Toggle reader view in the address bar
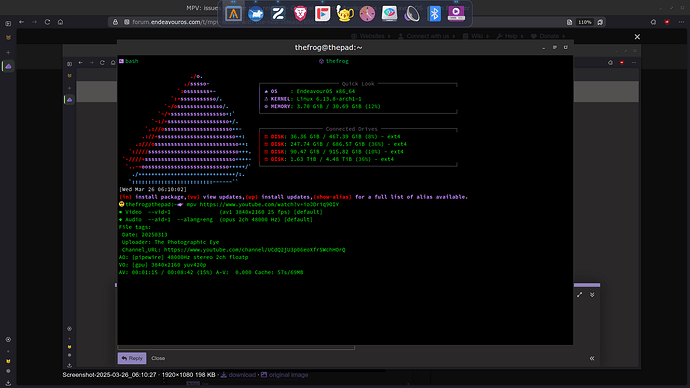Screen dimensions: 690x388 point(569,22)
